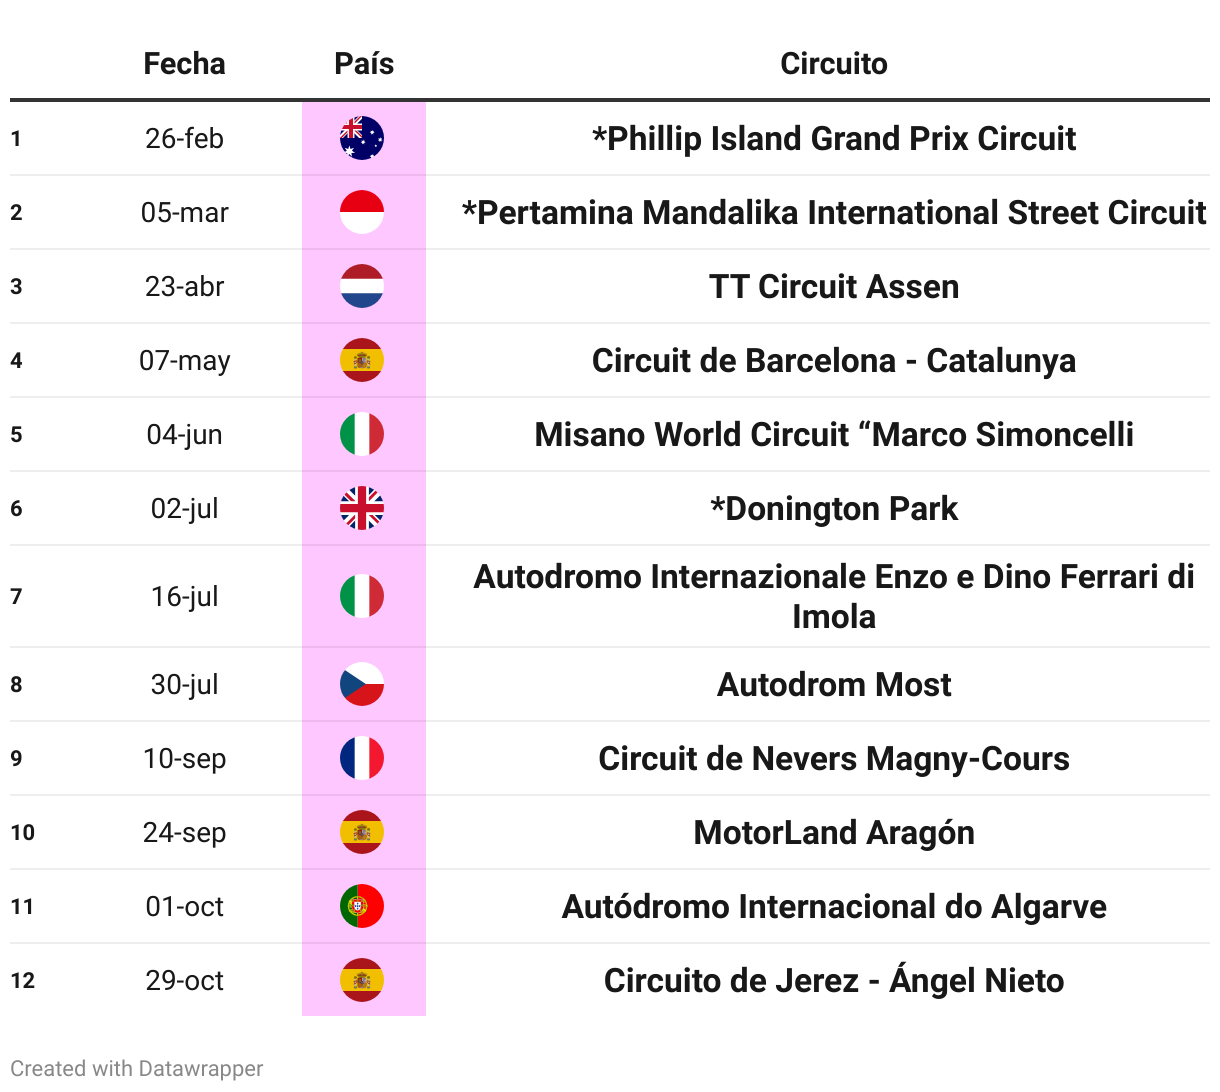Click the Spanish flag in the 07-may row
The height and width of the screenshot is (1092, 1220).
point(362,360)
